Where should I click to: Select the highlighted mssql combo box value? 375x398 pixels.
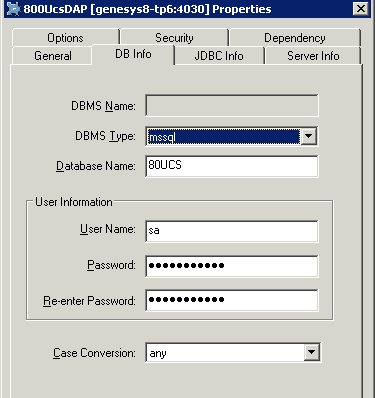coord(223,137)
